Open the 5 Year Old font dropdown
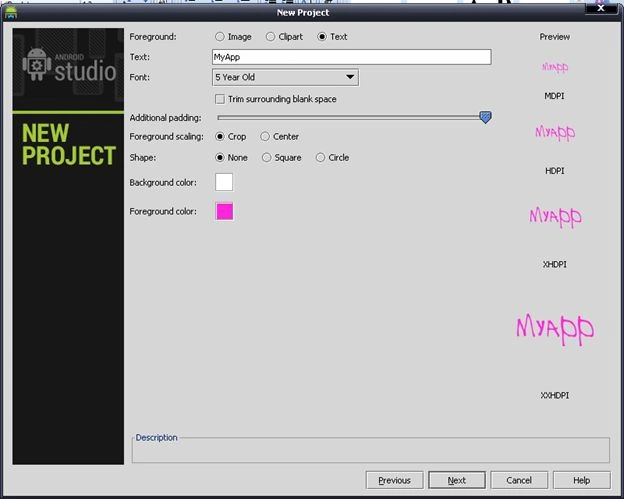624x499 pixels. [x=285, y=77]
